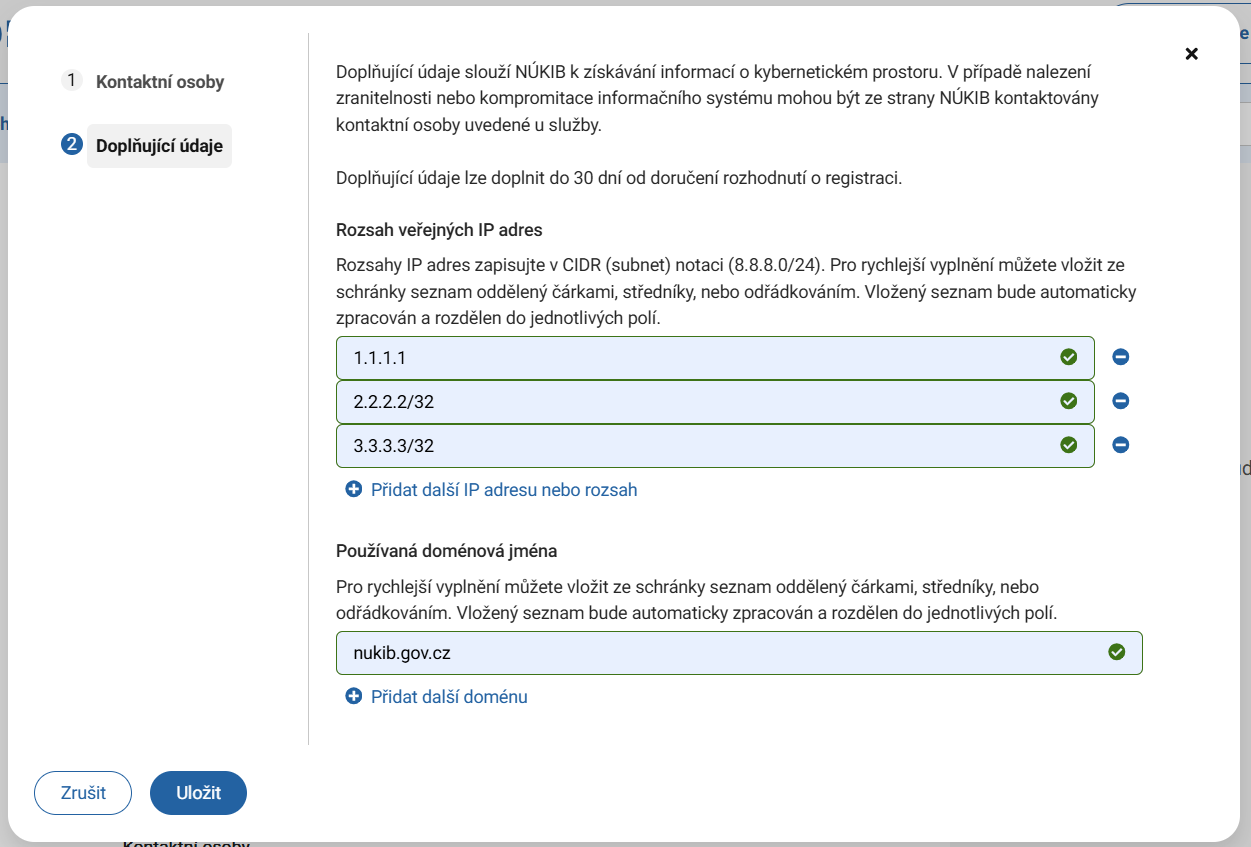Click plus icon beside Přidat další doménu
This screenshot has width=1251, height=847.
(353, 697)
